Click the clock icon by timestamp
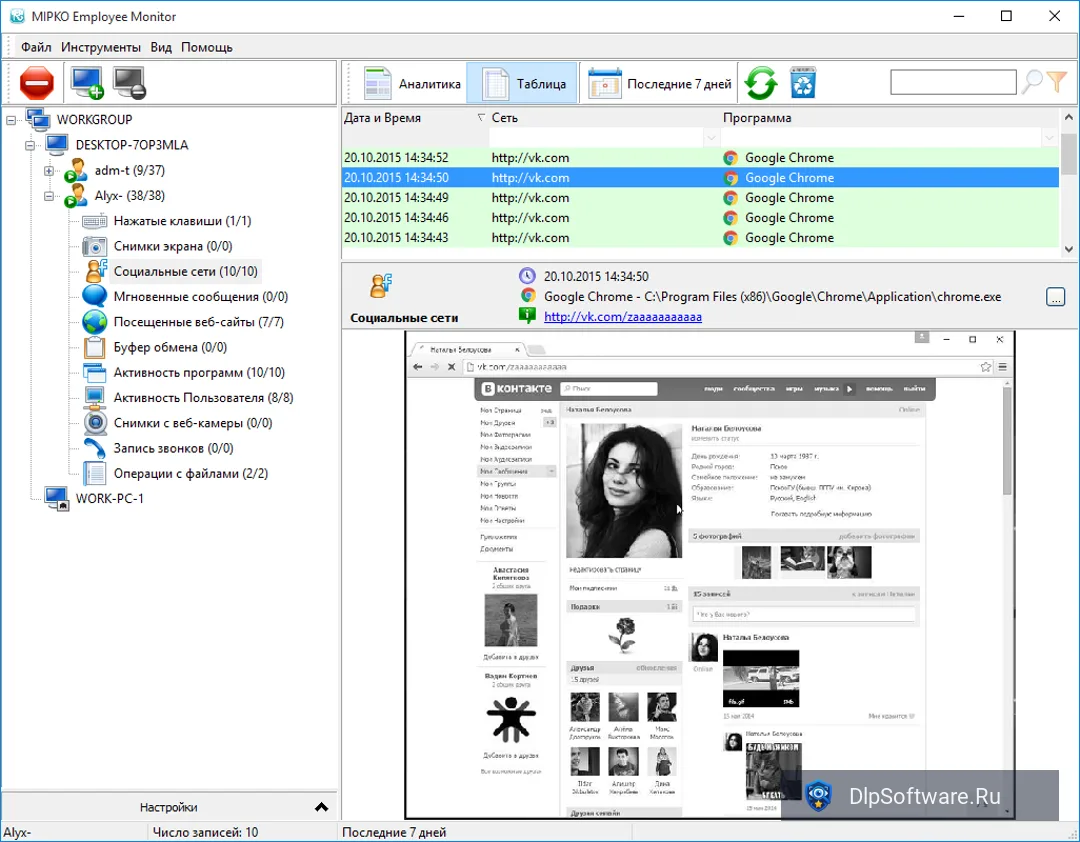Screen dimensions: 1080x842 point(527,276)
